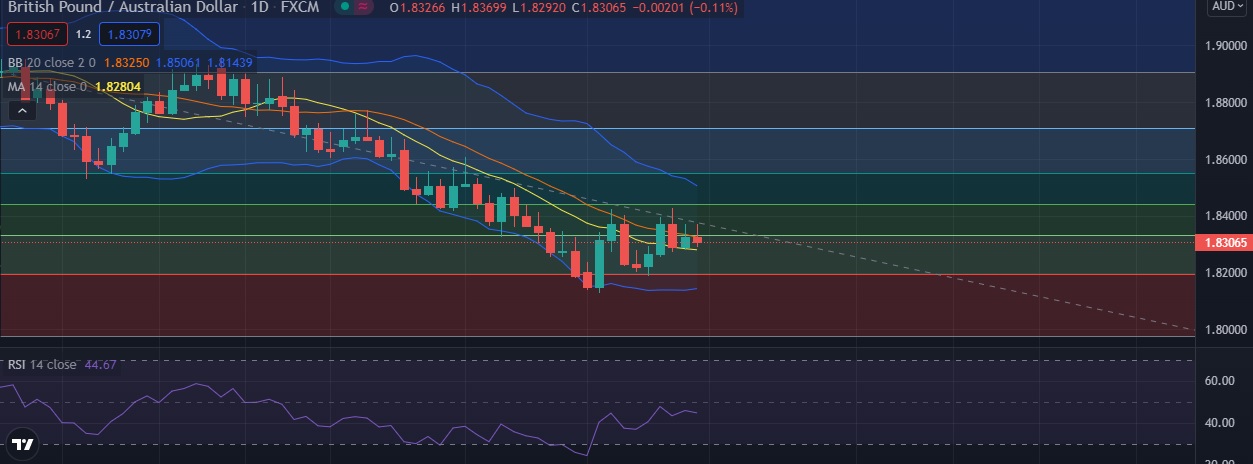Select the BB 20 close 2 0 legend
The image size is (1253, 464).
51,62
